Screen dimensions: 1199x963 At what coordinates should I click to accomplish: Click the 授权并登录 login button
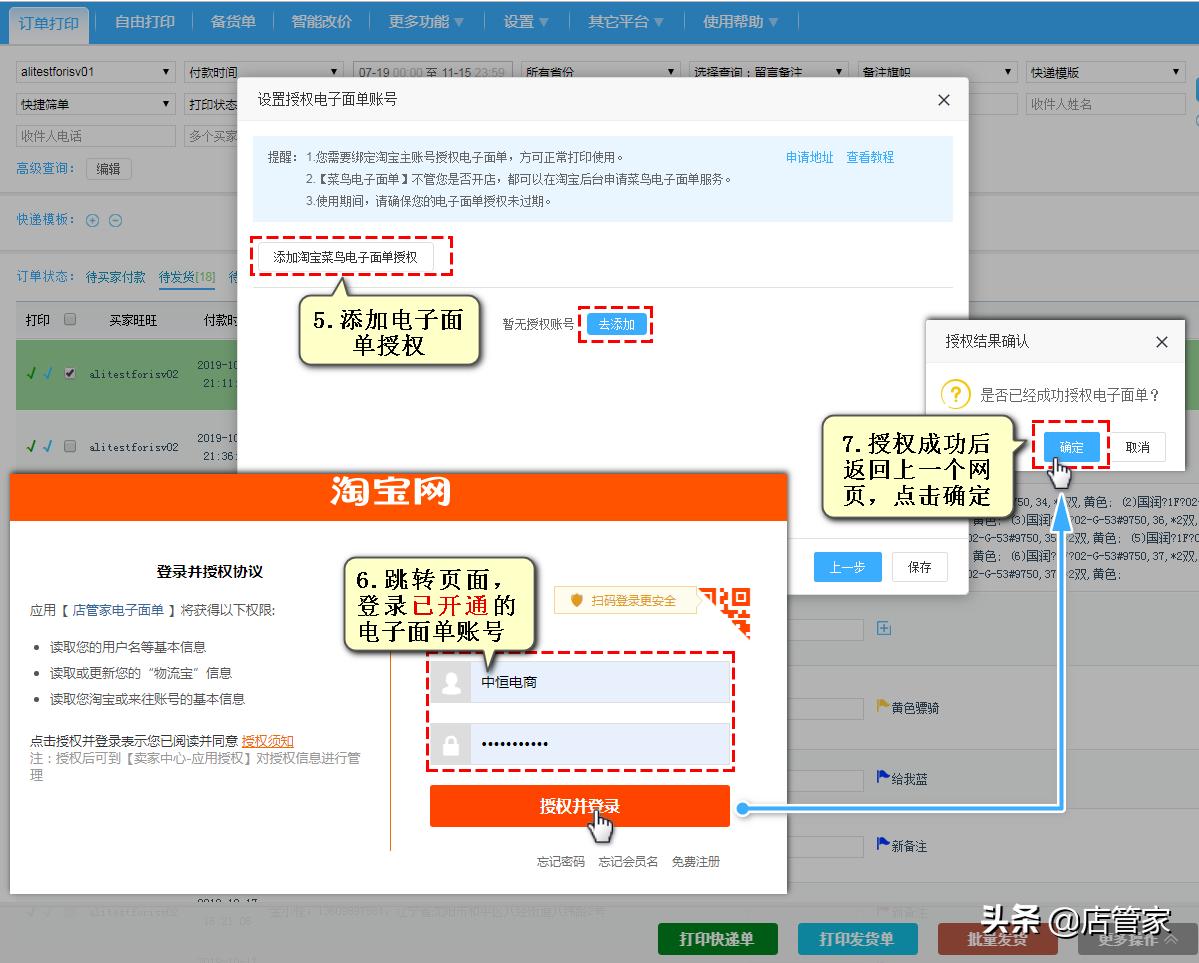pos(580,807)
